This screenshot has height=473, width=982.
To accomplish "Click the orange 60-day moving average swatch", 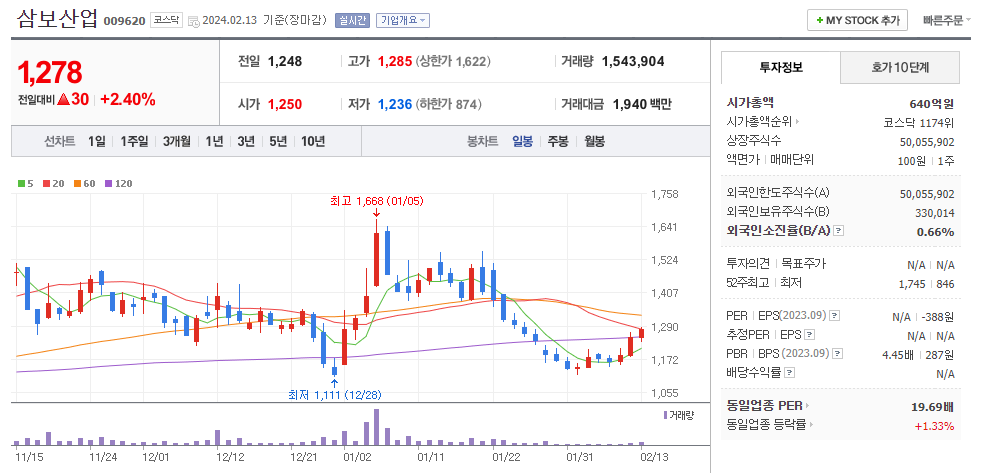I will pyautogui.click(x=78, y=184).
